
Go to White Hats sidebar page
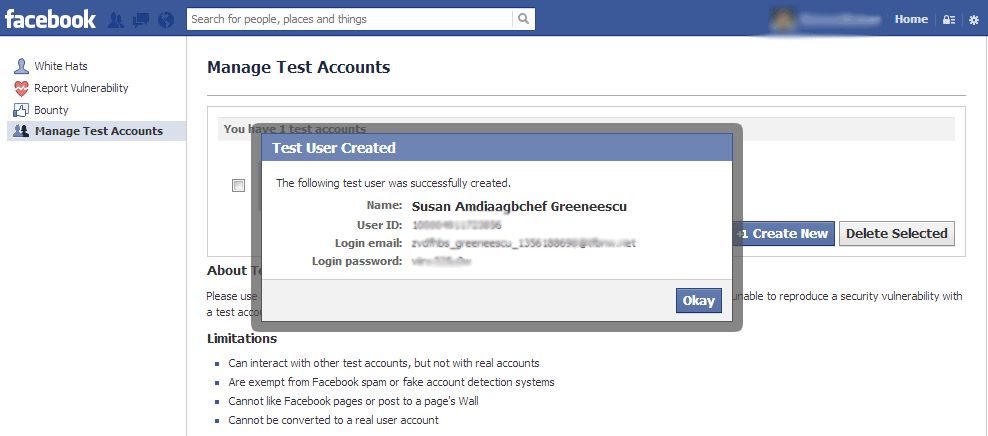[61, 66]
